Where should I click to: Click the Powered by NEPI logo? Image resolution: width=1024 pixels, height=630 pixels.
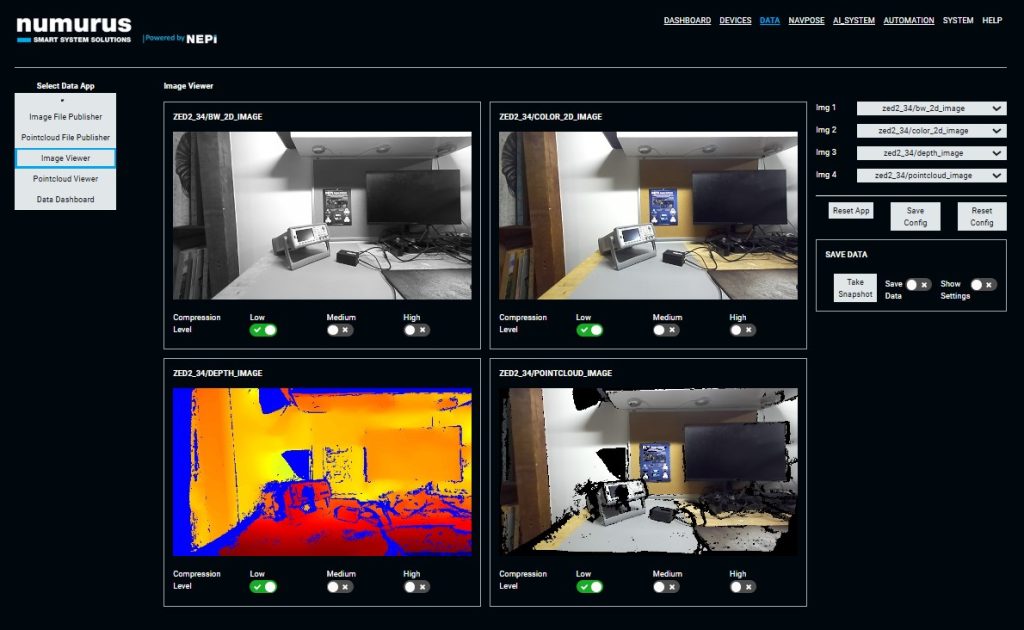(180, 38)
